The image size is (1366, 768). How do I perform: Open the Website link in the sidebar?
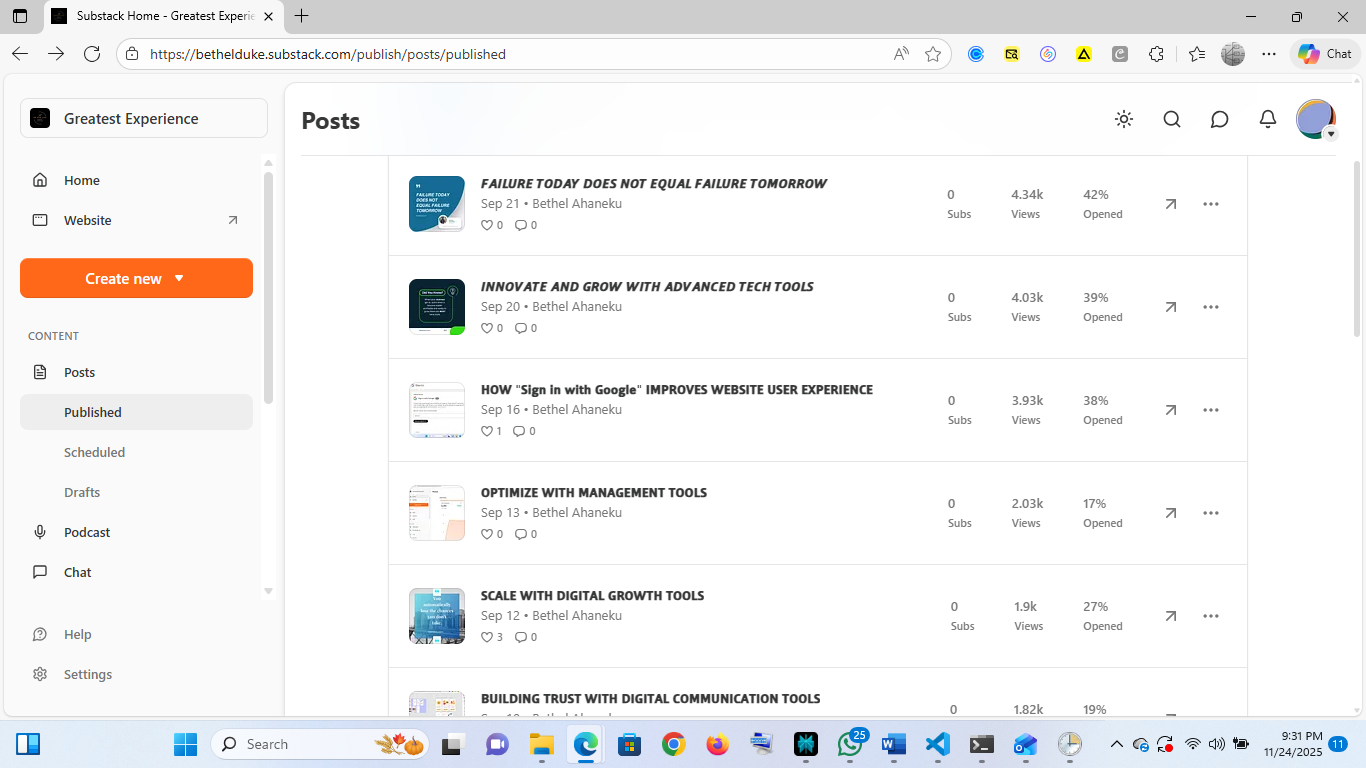coord(85,220)
